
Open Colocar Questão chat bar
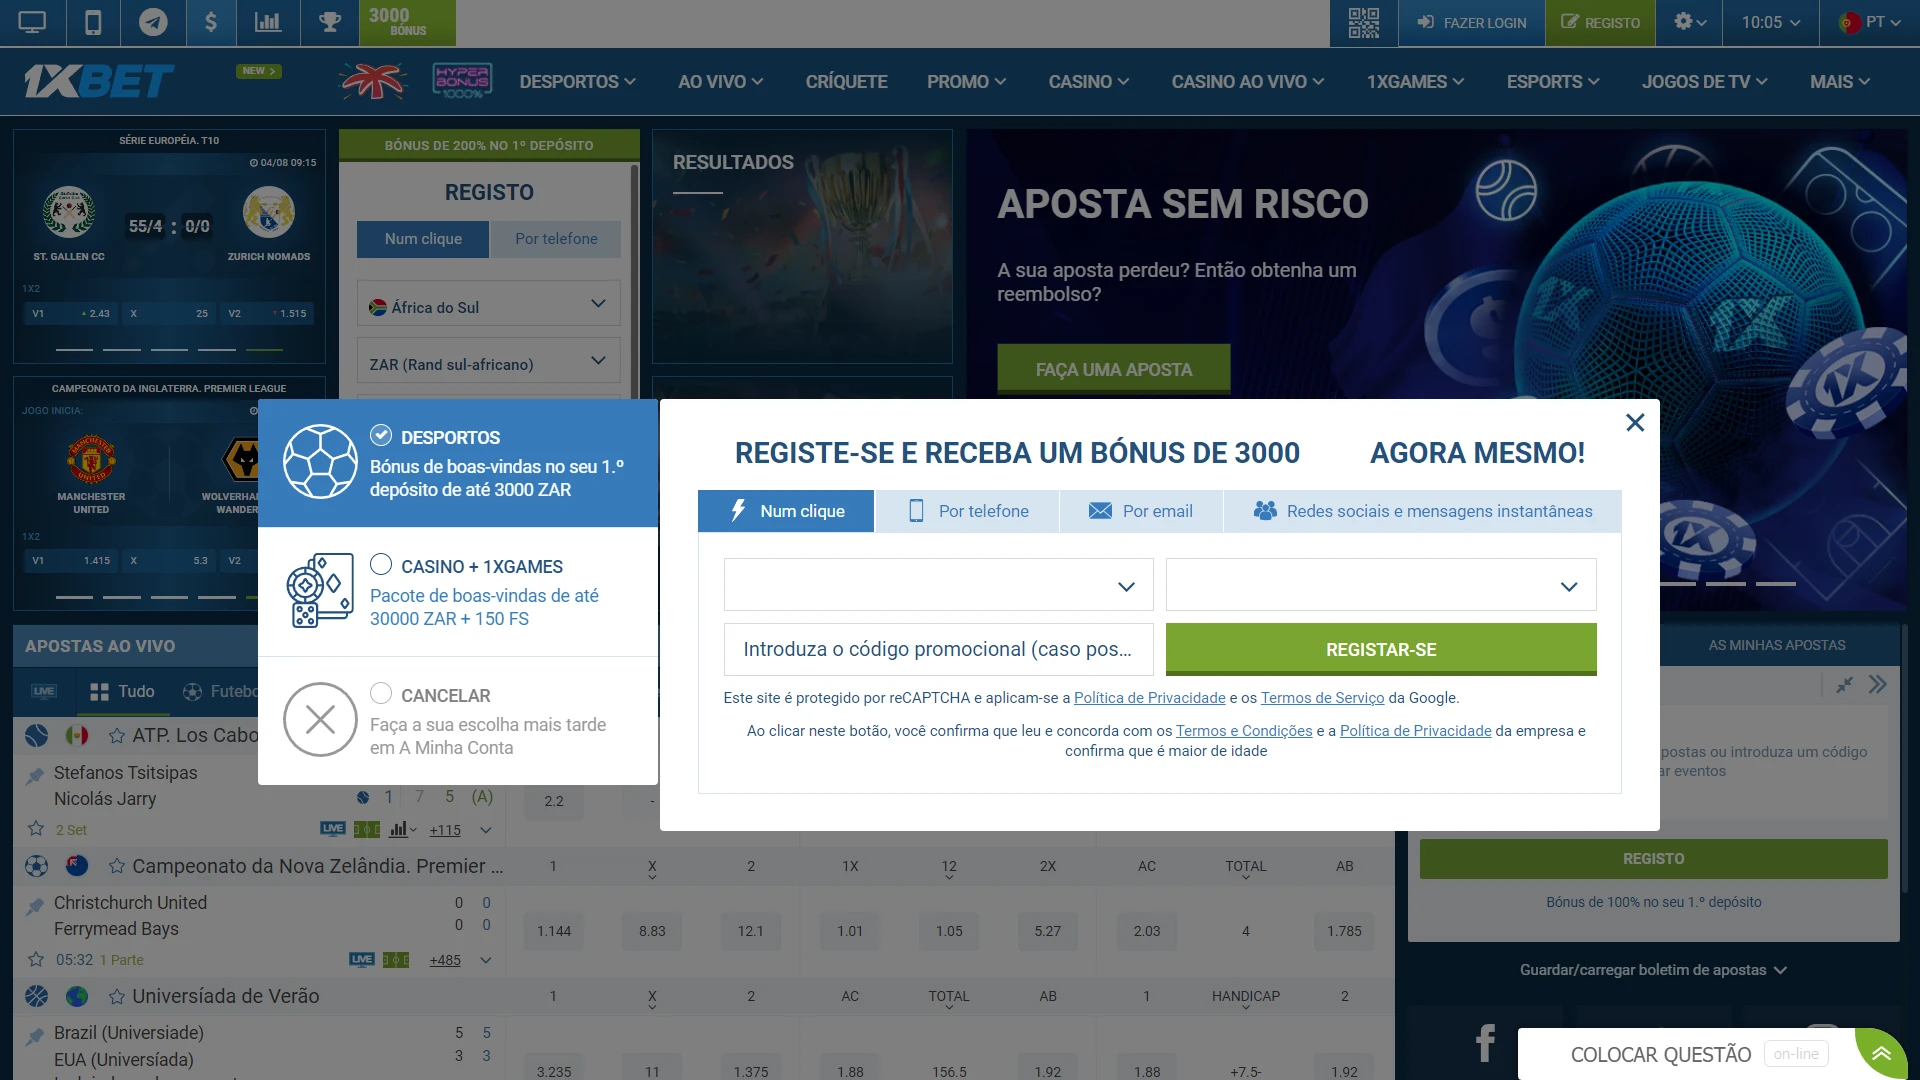pos(1686,1054)
